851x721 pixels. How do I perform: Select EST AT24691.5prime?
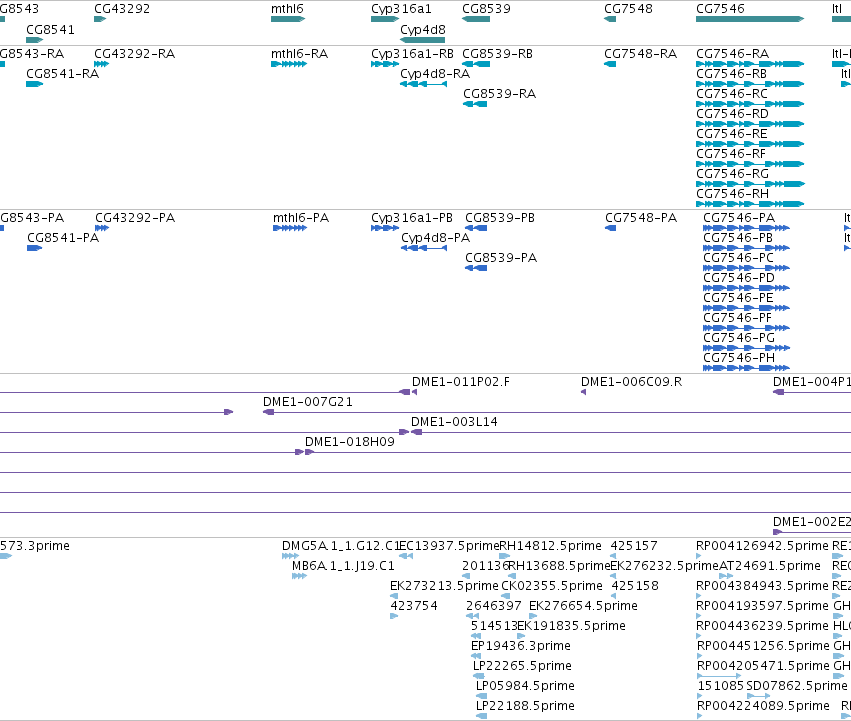[x=770, y=566]
